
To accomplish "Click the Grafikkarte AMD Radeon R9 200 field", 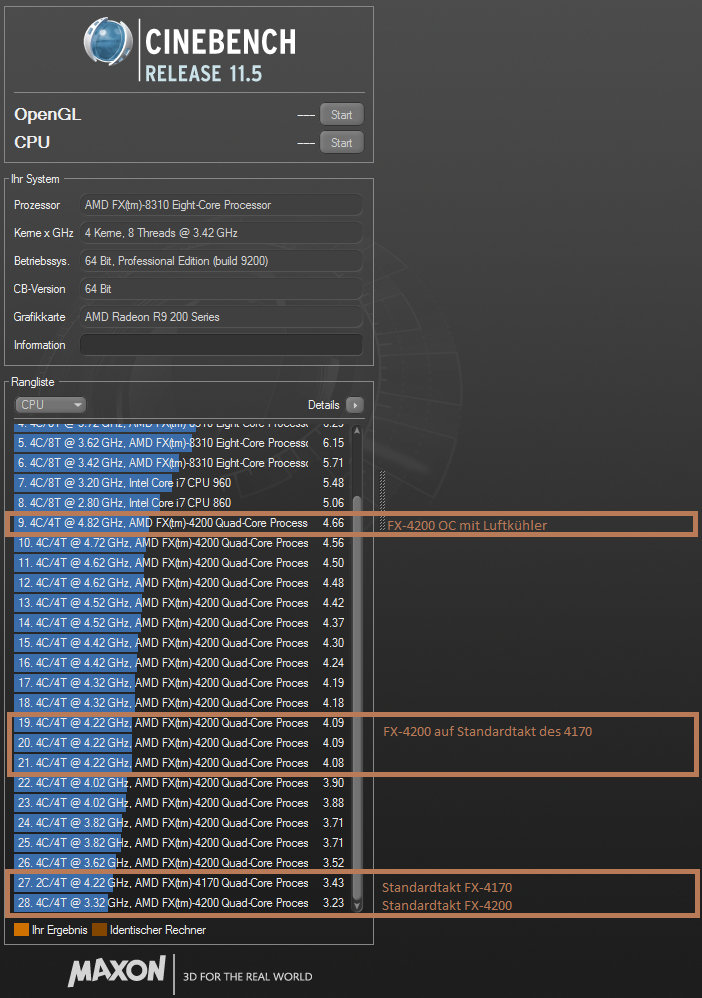I will tap(221, 317).
